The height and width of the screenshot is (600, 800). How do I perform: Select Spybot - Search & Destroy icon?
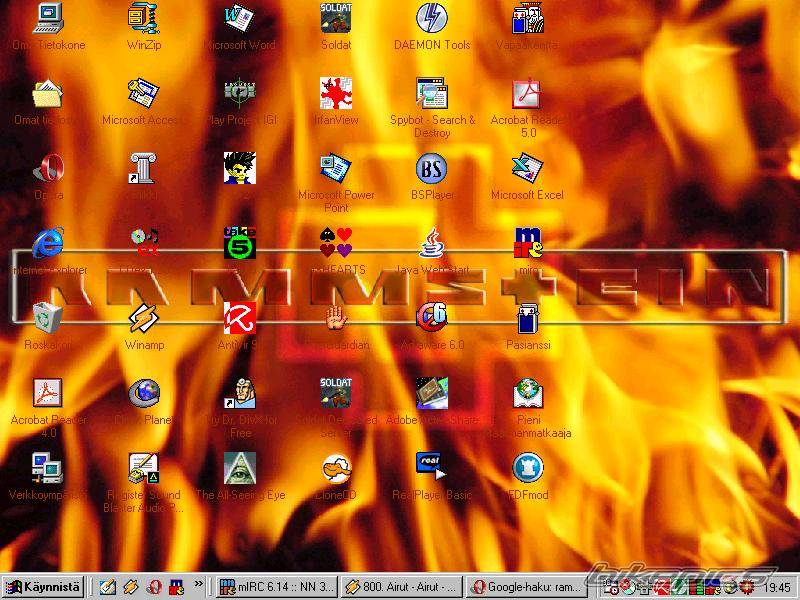point(432,93)
